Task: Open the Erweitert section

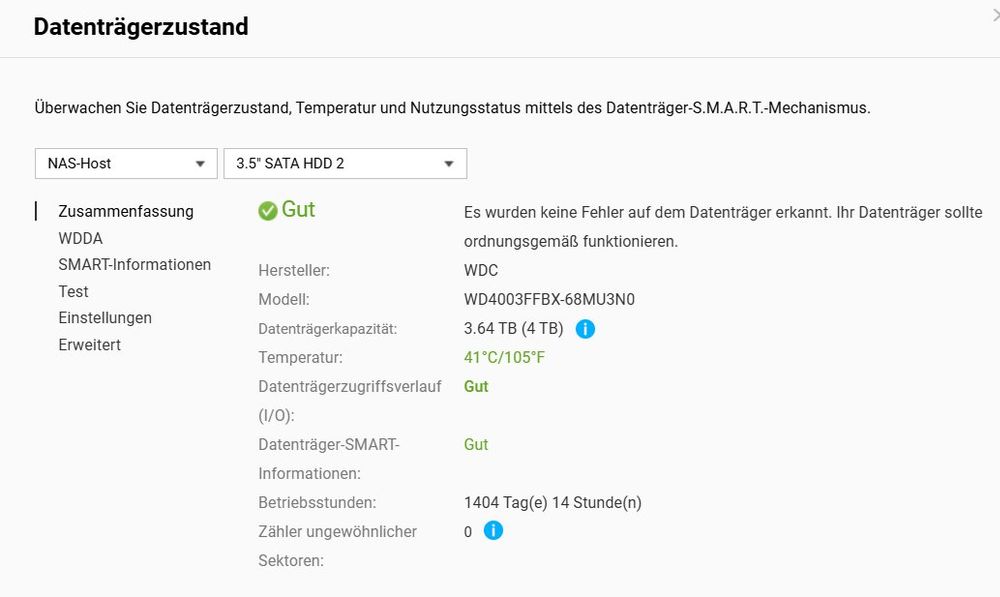Action: click(x=89, y=345)
